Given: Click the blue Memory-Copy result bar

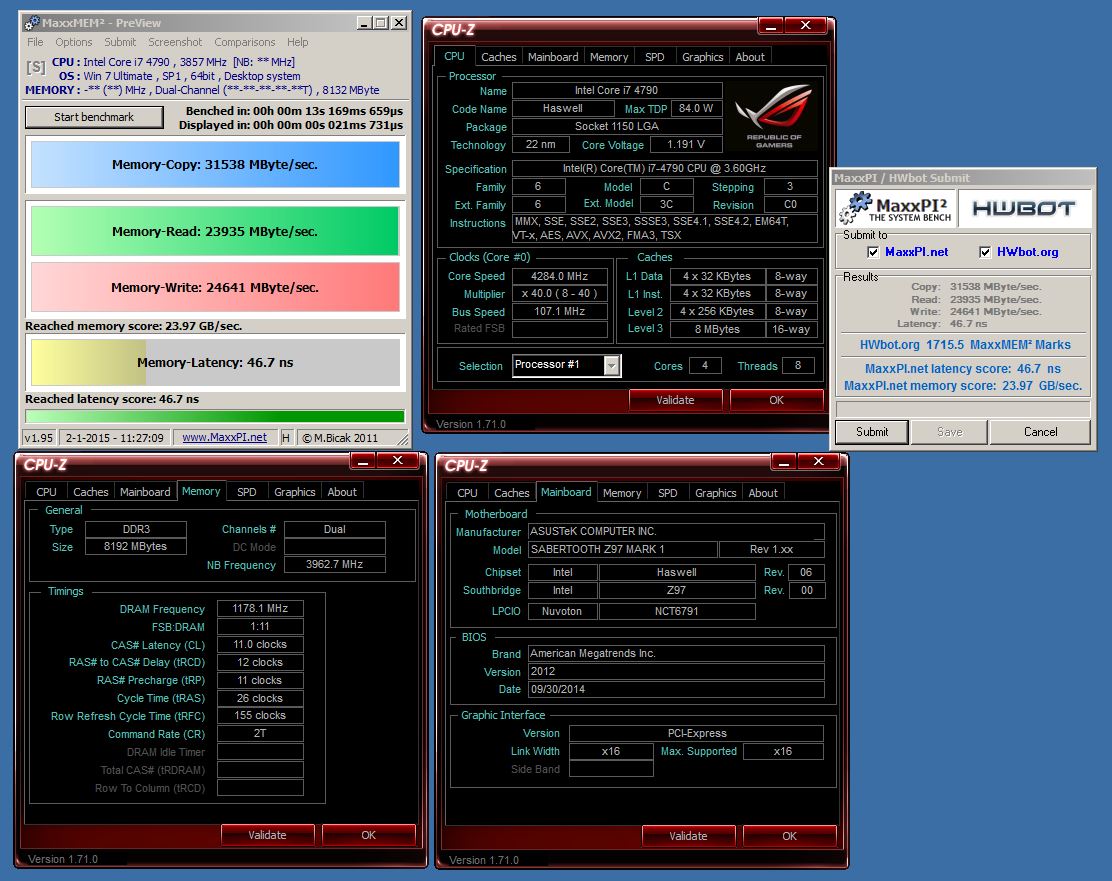Looking at the screenshot, I should (215, 165).
